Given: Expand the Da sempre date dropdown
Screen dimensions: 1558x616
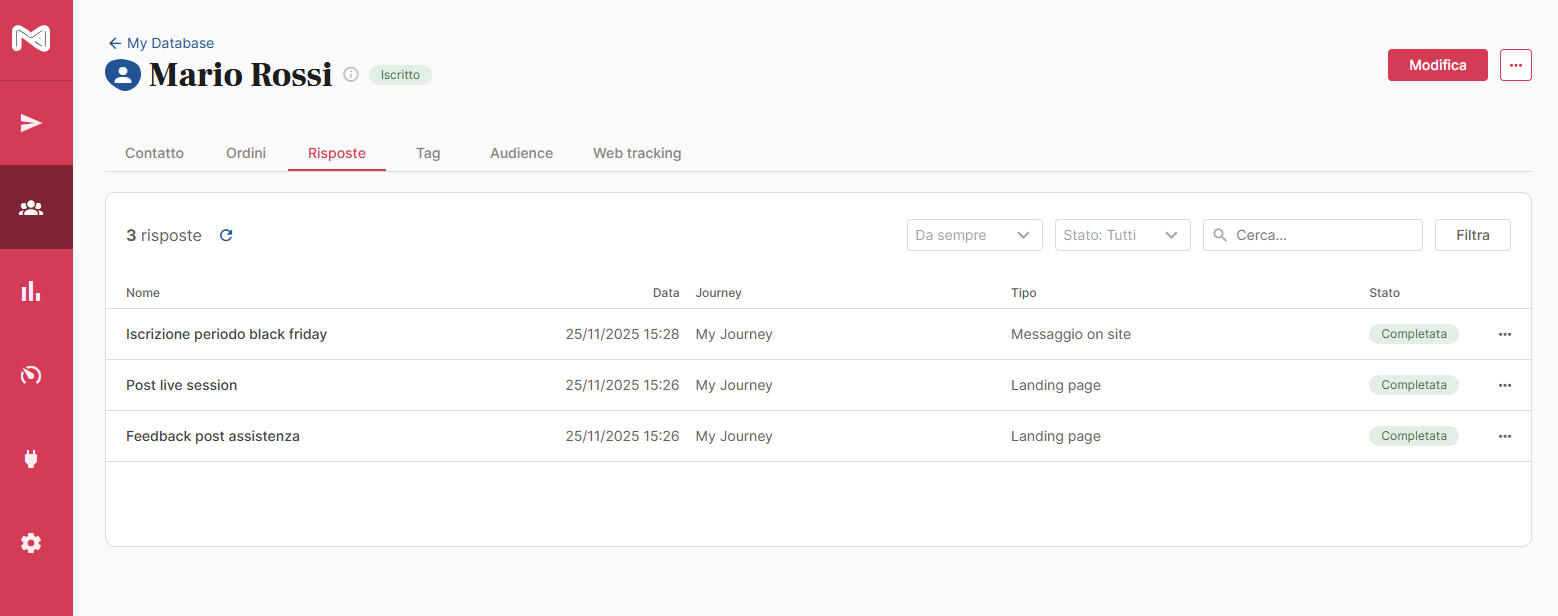Looking at the screenshot, I should point(974,235).
